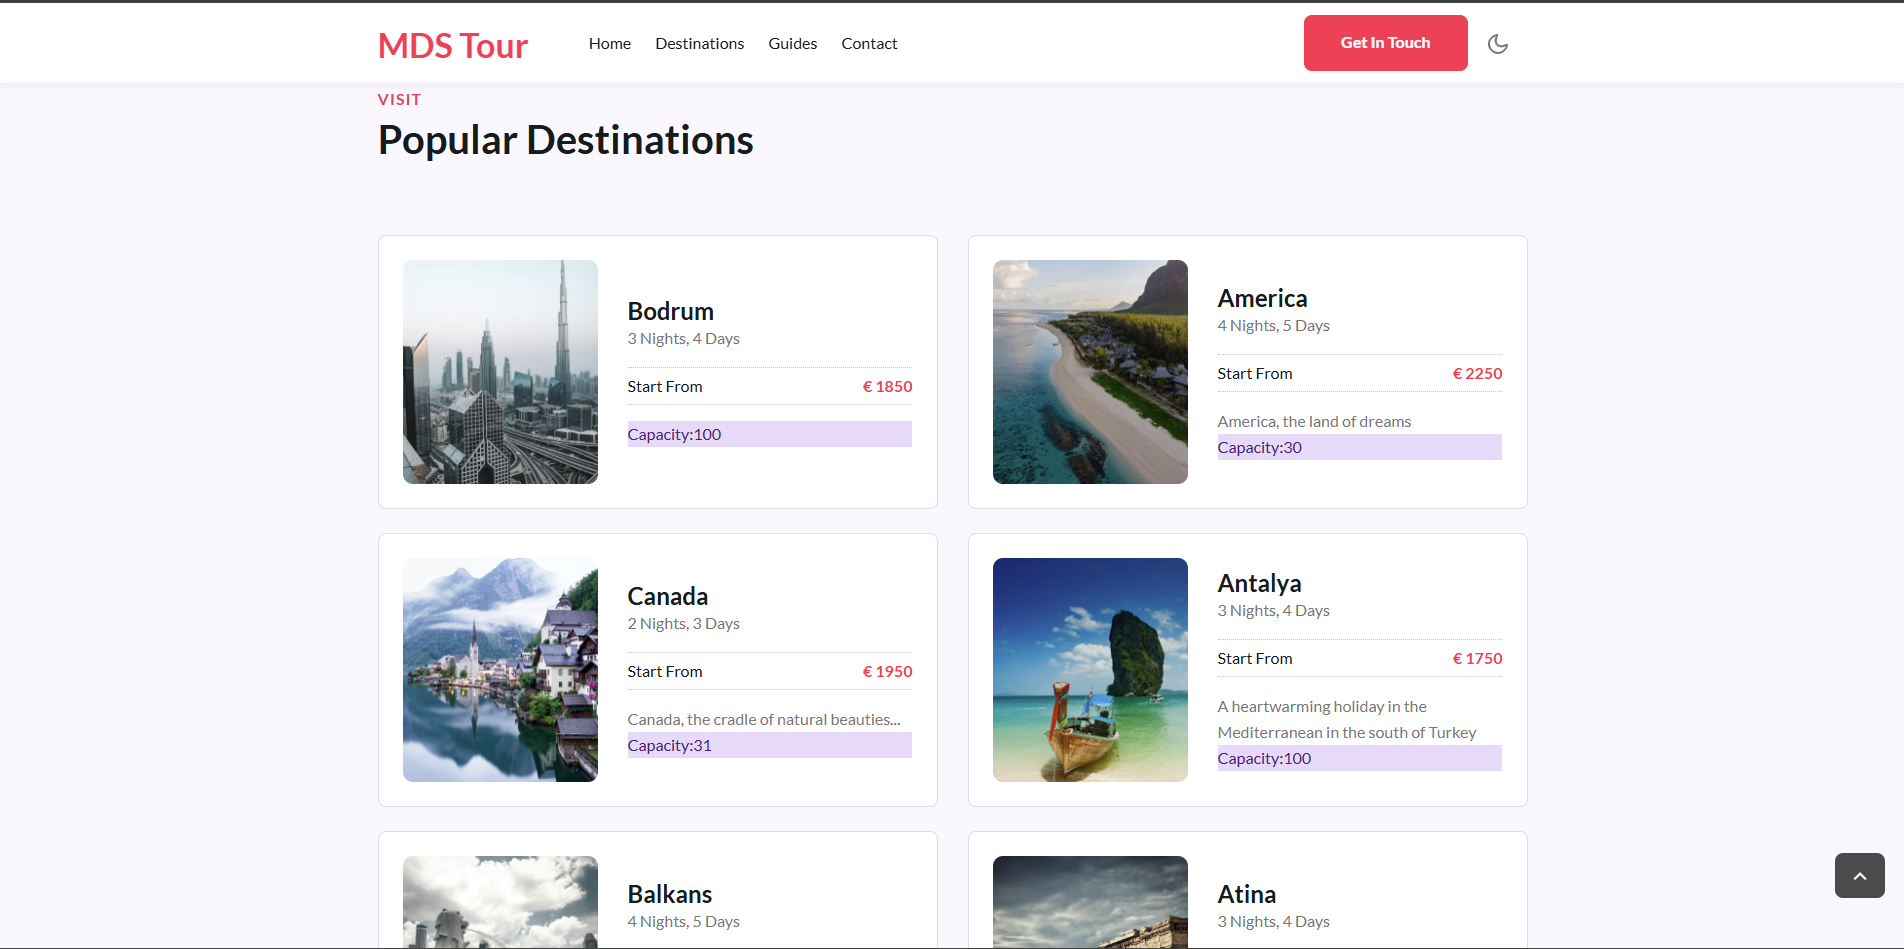Open the Bodrum destination photo

(x=500, y=372)
